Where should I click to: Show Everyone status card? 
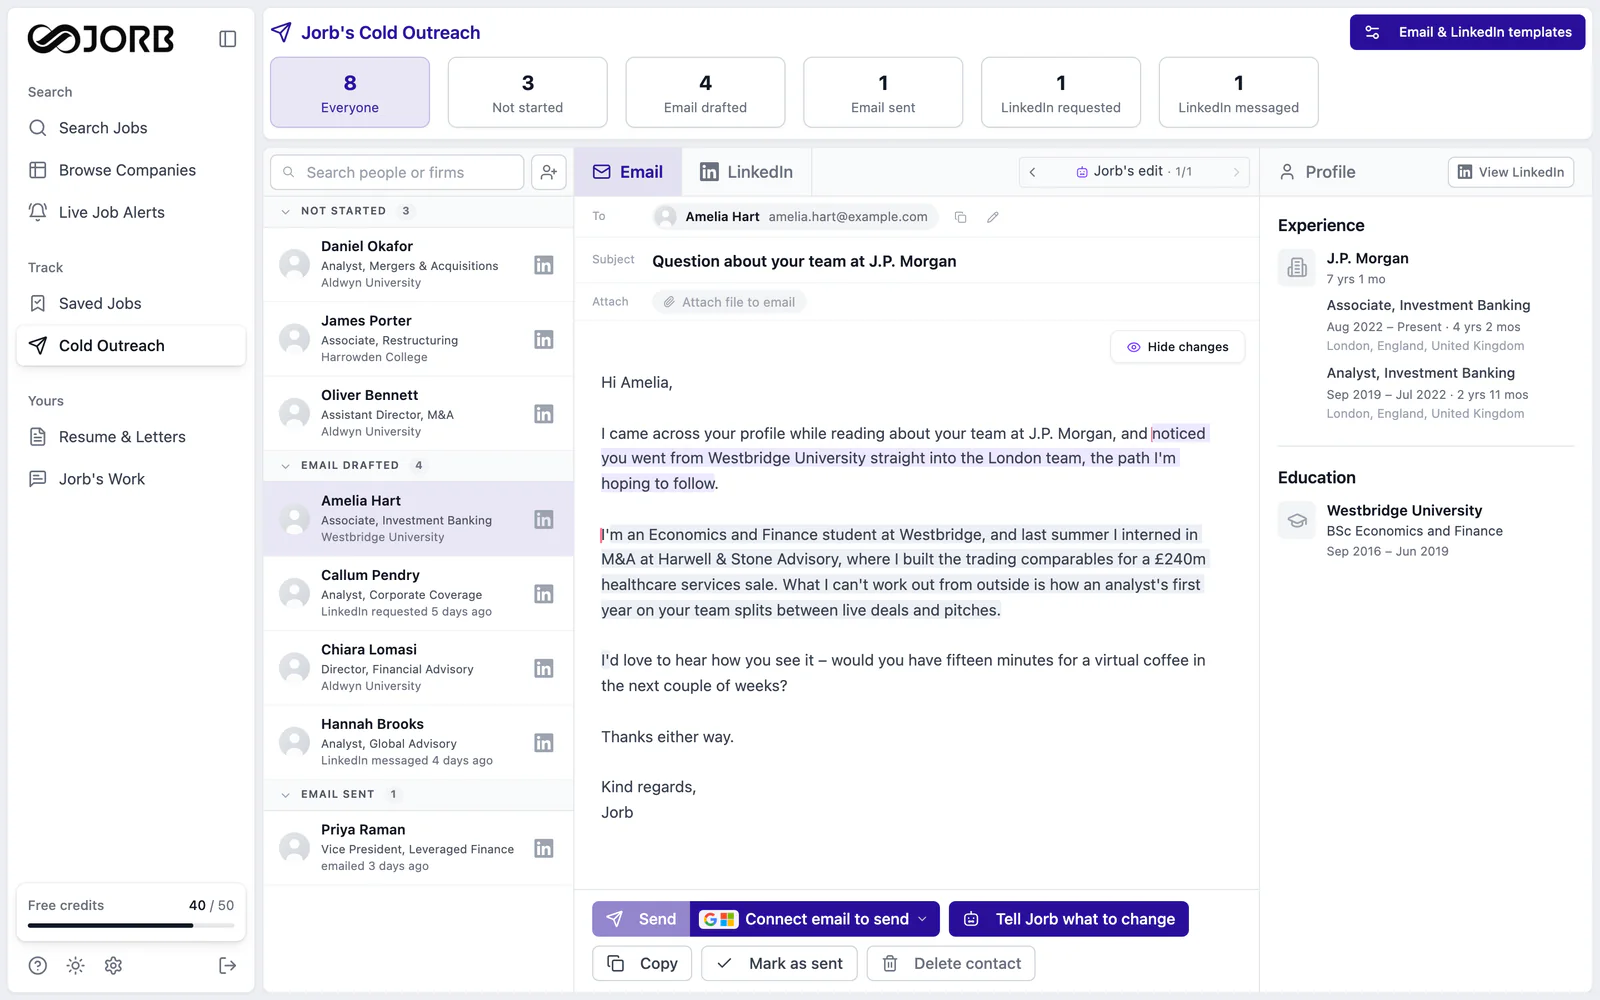(x=350, y=93)
